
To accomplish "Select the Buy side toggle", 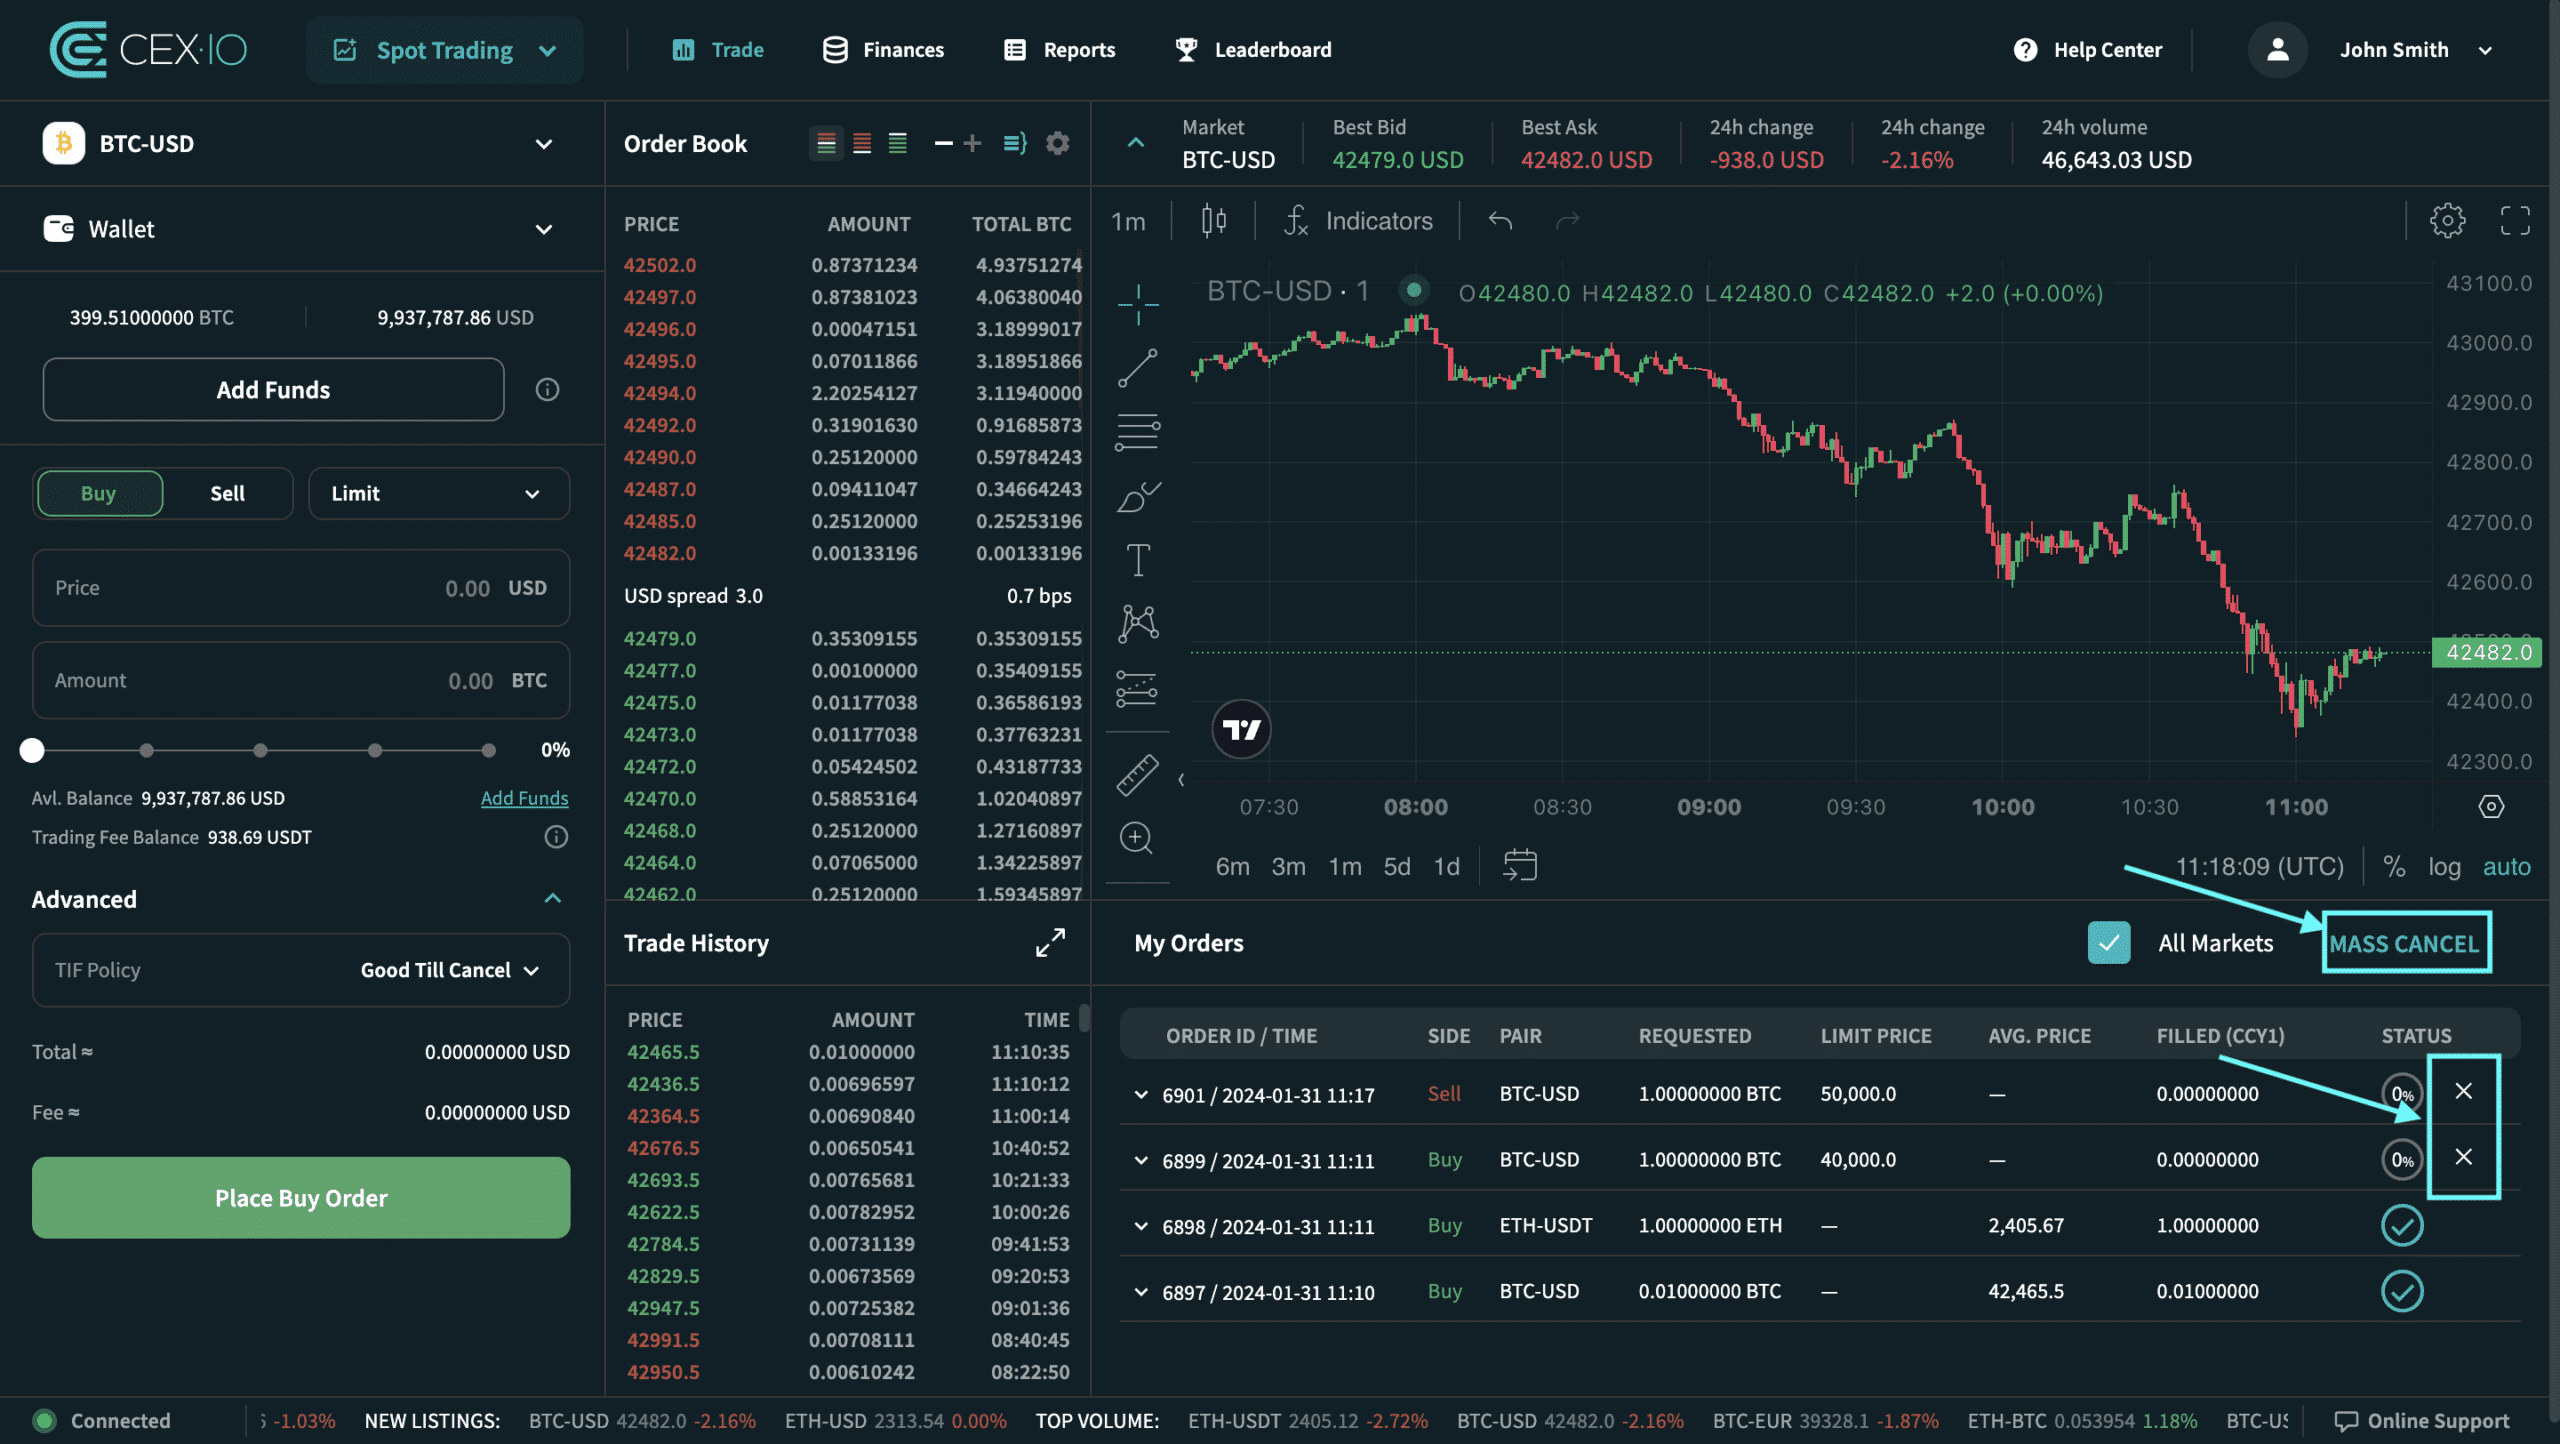I will point(98,493).
